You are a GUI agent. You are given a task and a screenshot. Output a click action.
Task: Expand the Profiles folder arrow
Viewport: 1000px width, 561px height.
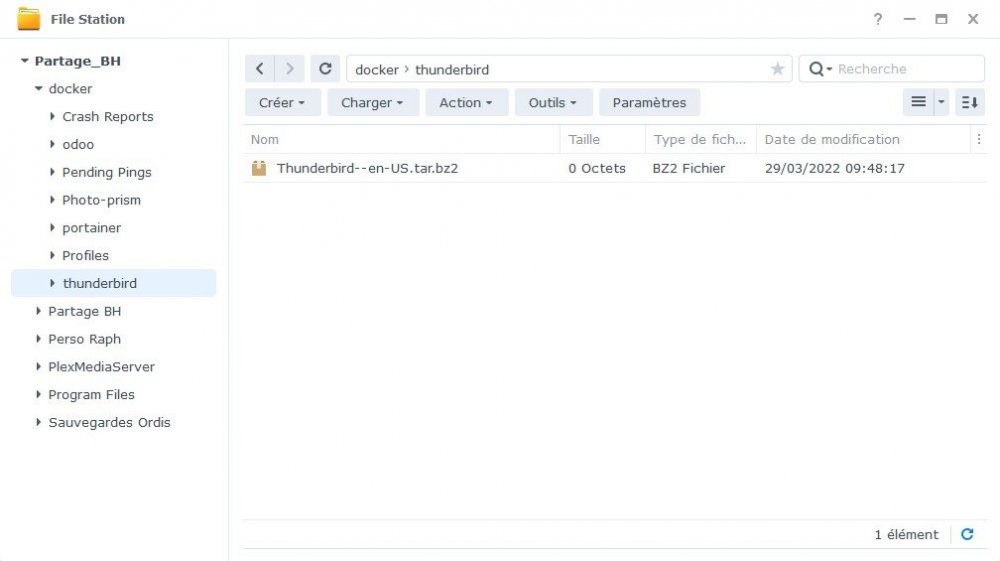(52, 255)
